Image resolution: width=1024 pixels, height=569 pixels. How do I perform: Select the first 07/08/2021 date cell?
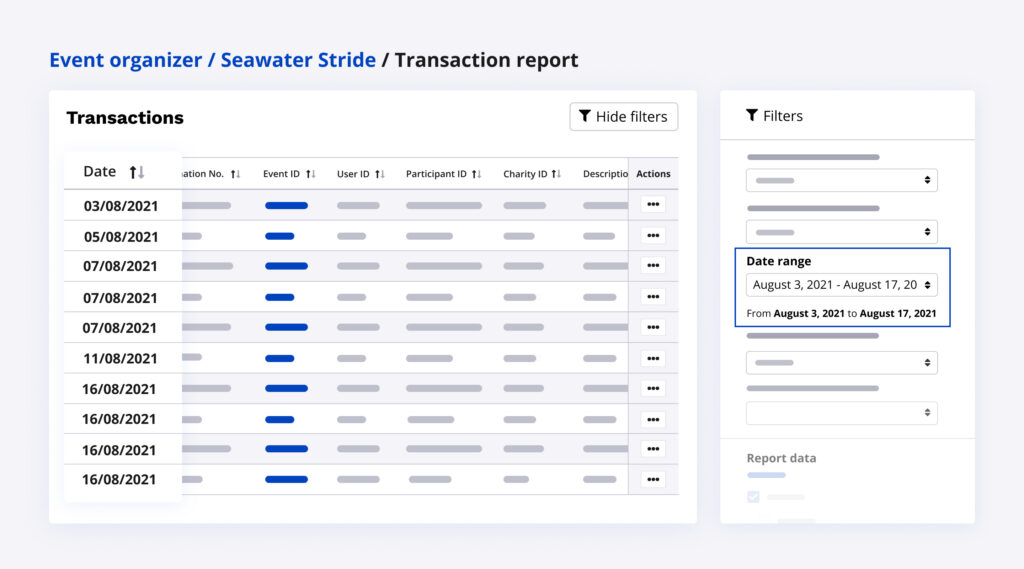pyautogui.click(x=120, y=266)
